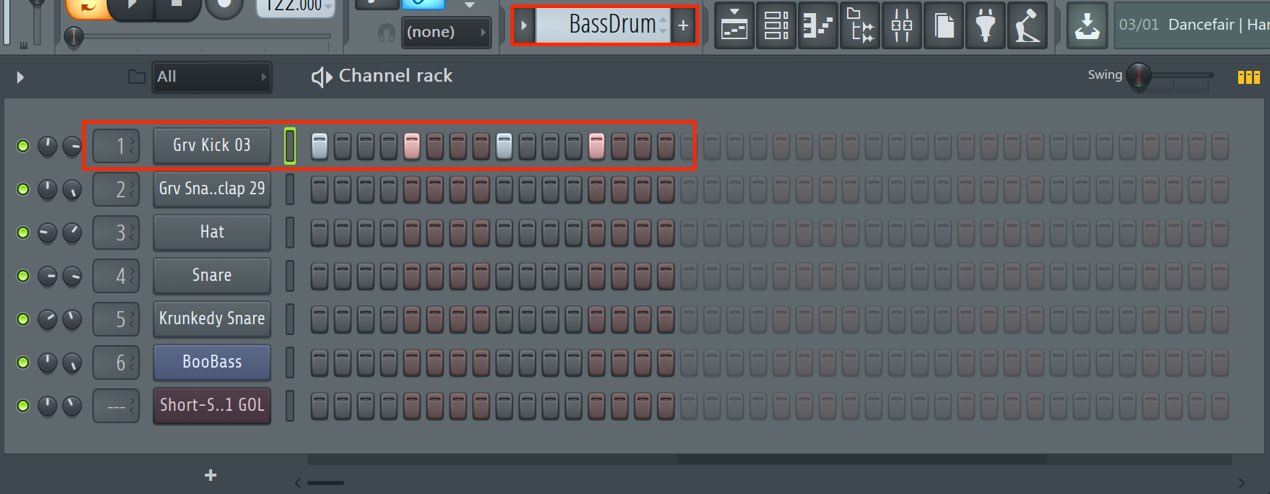The image size is (1270, 494).
Task: Click the record button in transport
Action: (224, 8)
